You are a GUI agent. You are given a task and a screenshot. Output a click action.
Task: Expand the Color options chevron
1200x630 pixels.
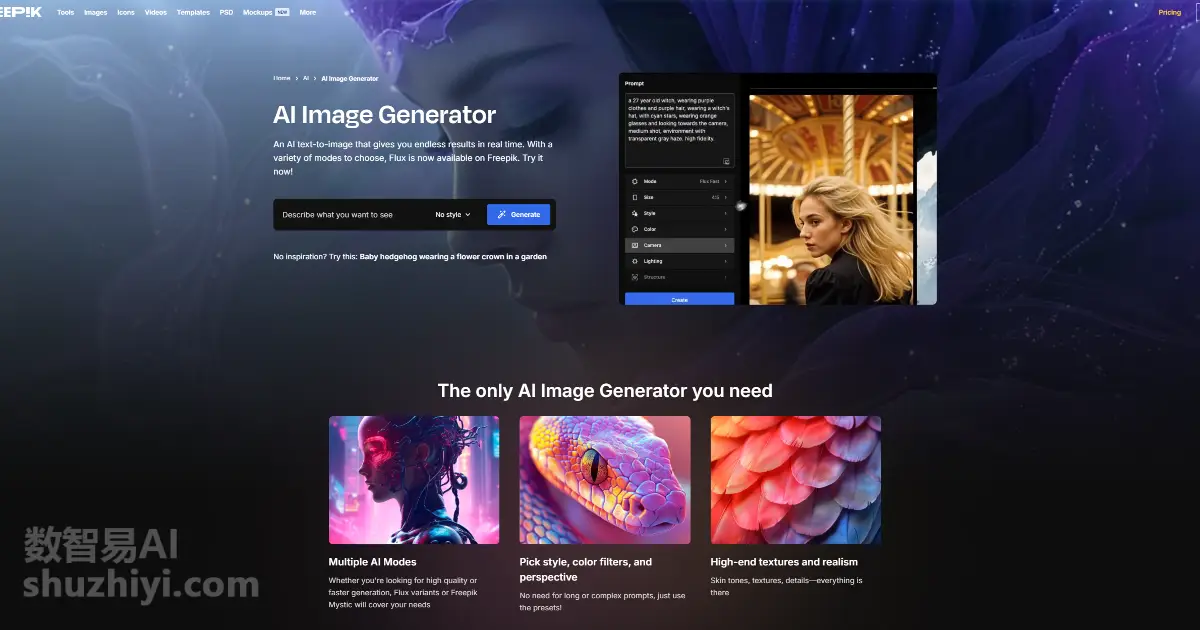click(x=725, y=229)
